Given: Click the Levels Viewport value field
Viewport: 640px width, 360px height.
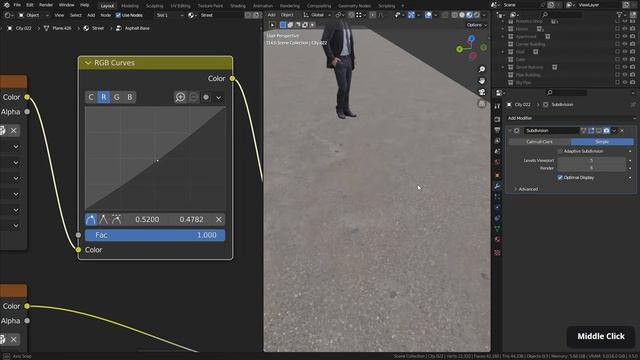Looking at the screenshot, I should click(591, 160).
